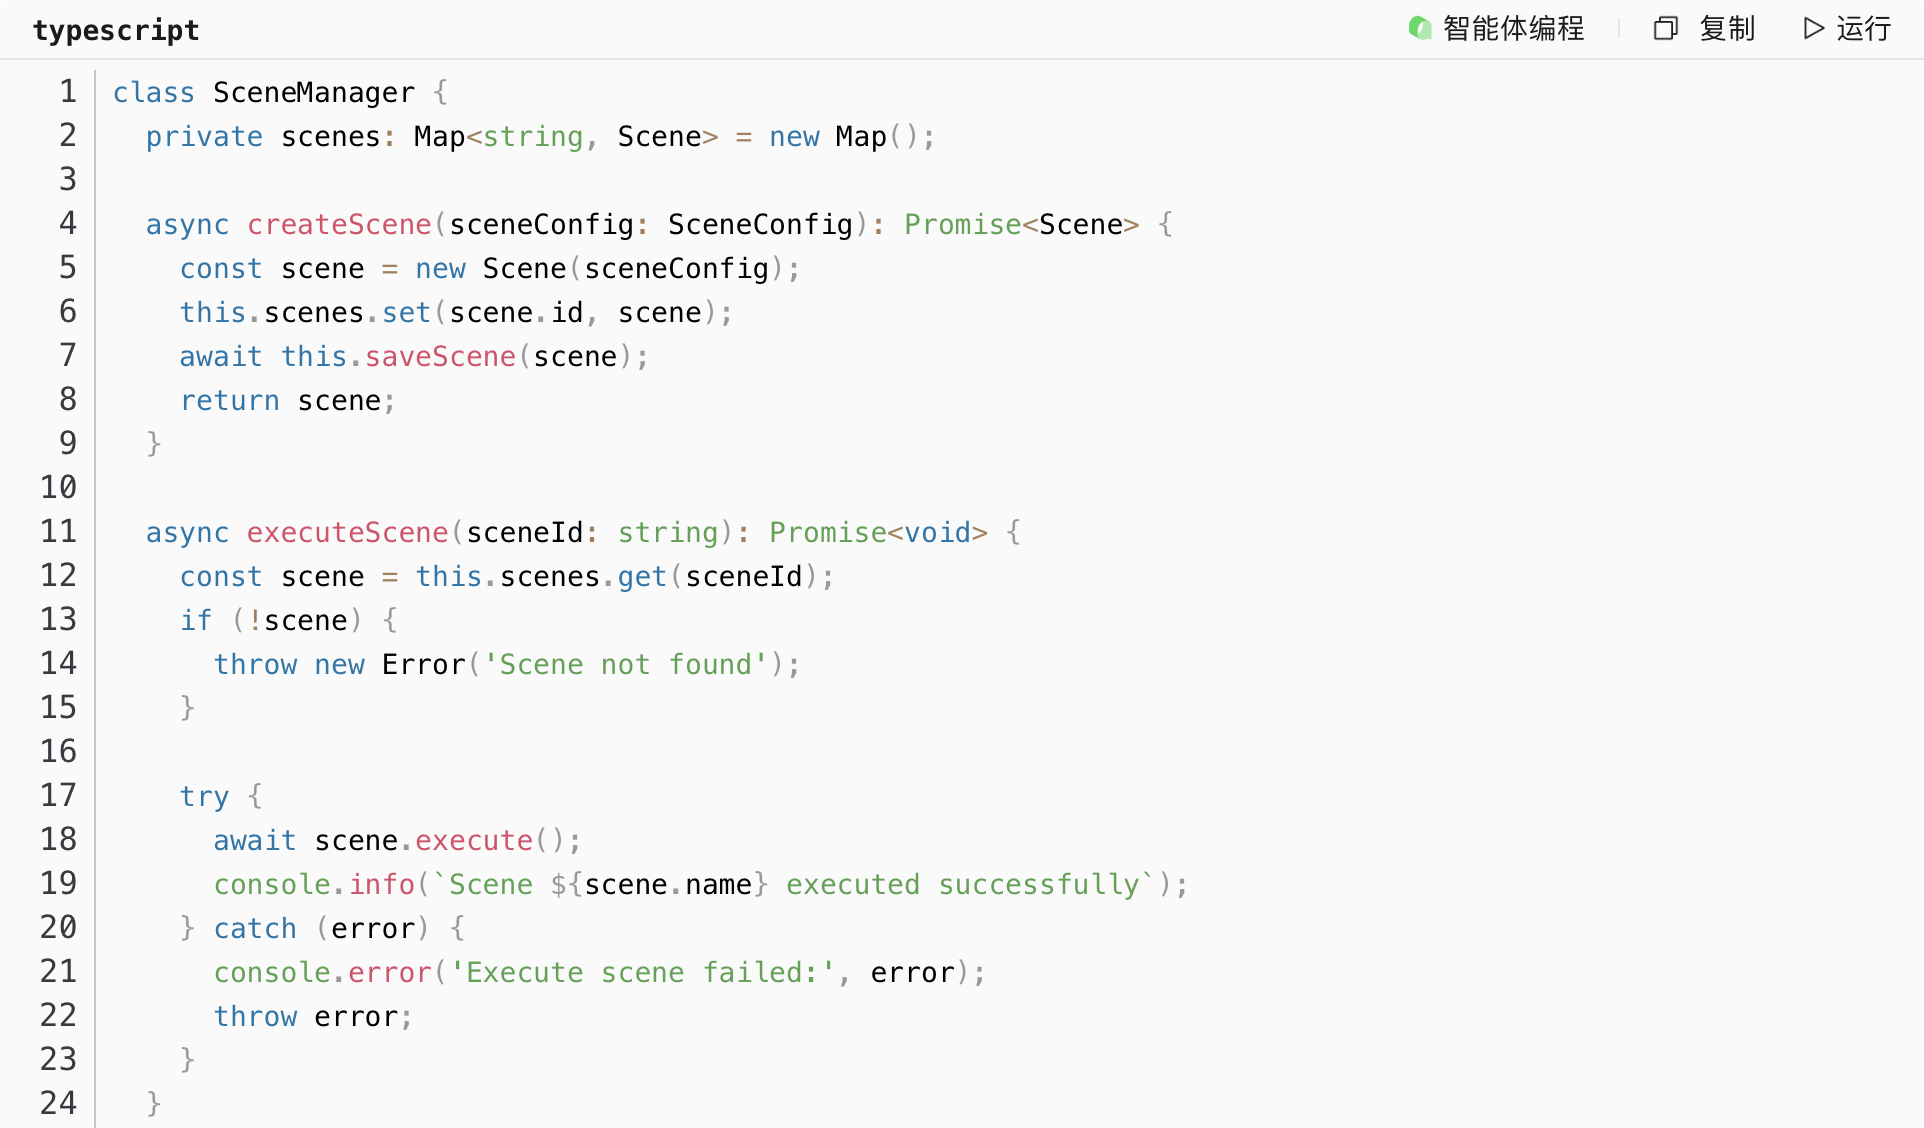1924x1128 pixels.
Task: Click 'executed successfully' template string text
Action: pos(963,885)
